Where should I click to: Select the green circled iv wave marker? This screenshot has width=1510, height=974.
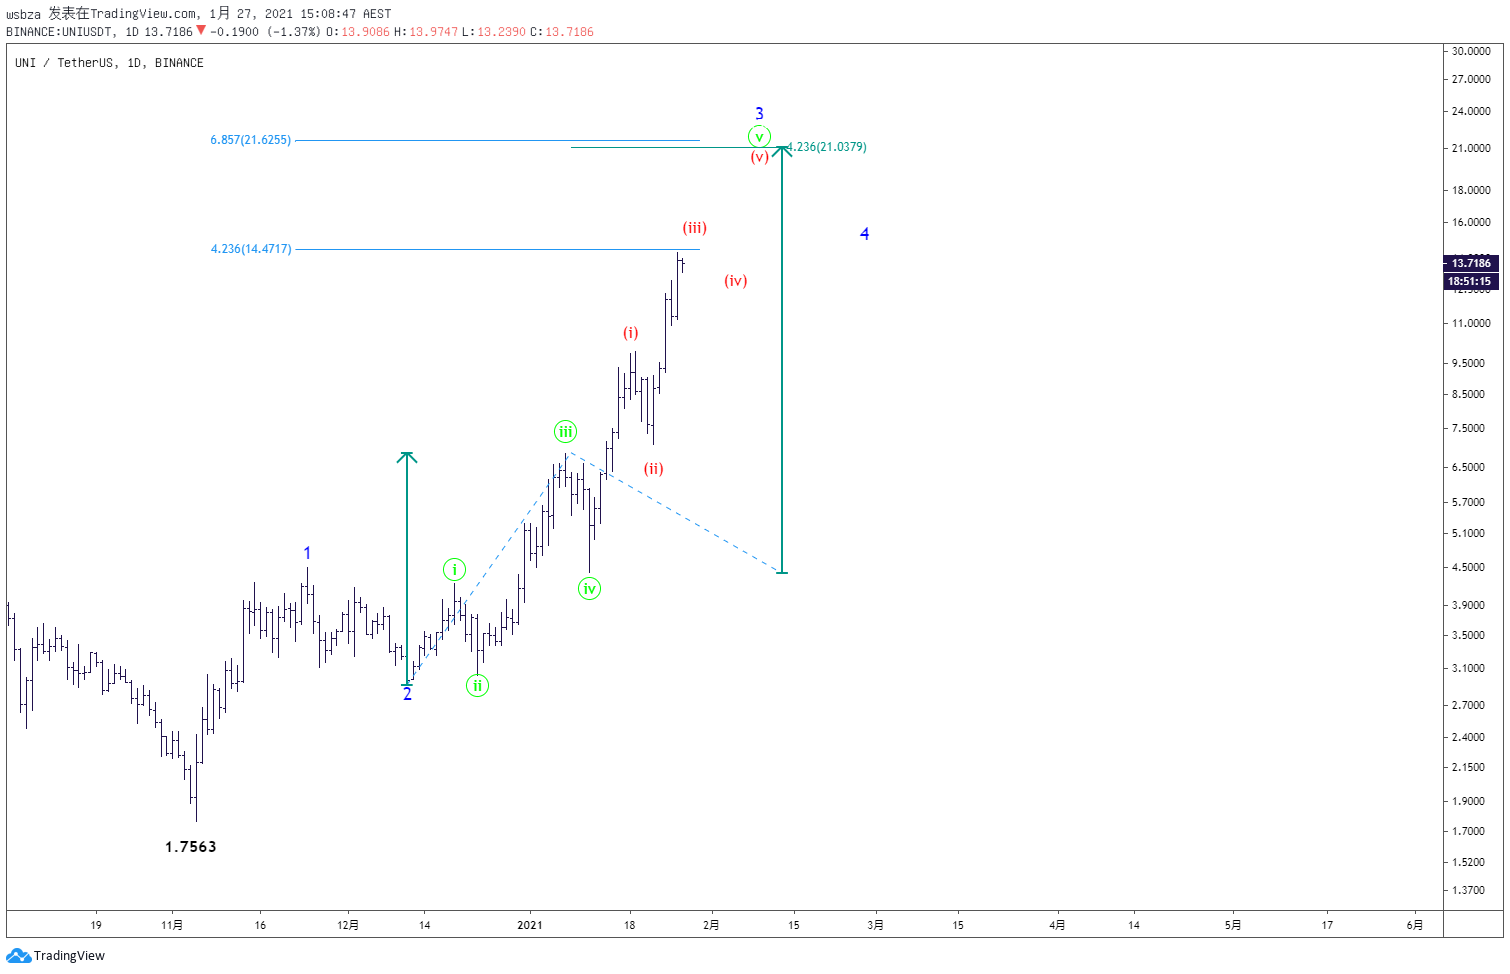(x=590, y=588)
